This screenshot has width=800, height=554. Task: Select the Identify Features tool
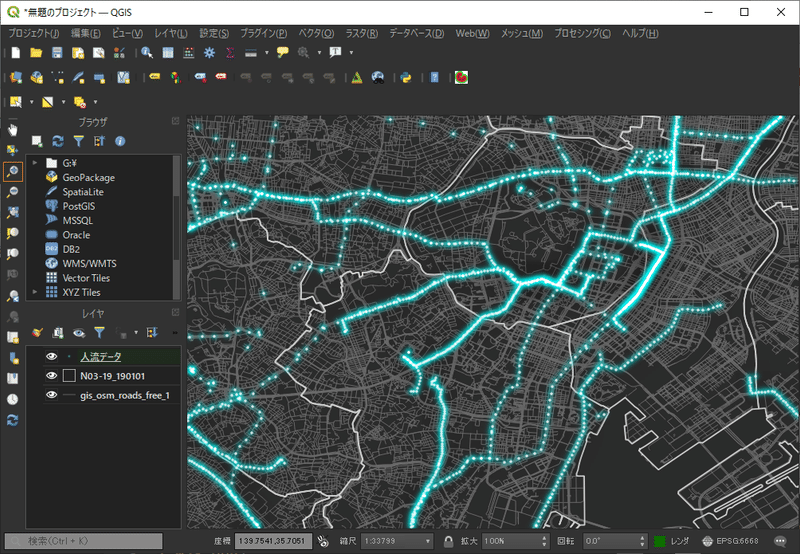(x=147, y=52)
